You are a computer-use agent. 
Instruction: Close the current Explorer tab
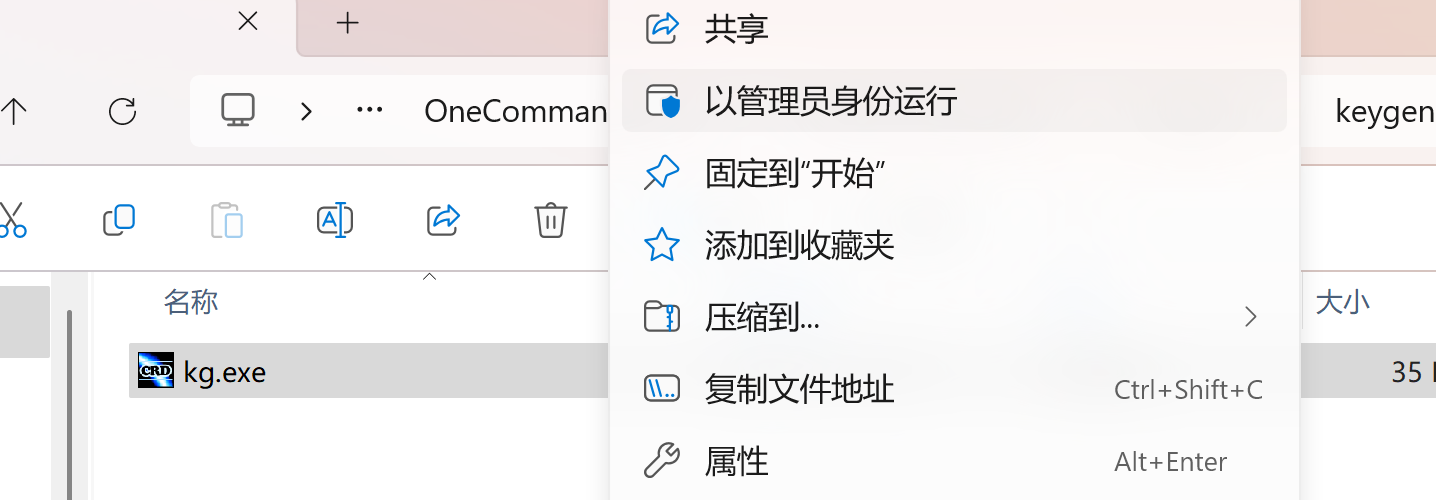tap(248, 22)
